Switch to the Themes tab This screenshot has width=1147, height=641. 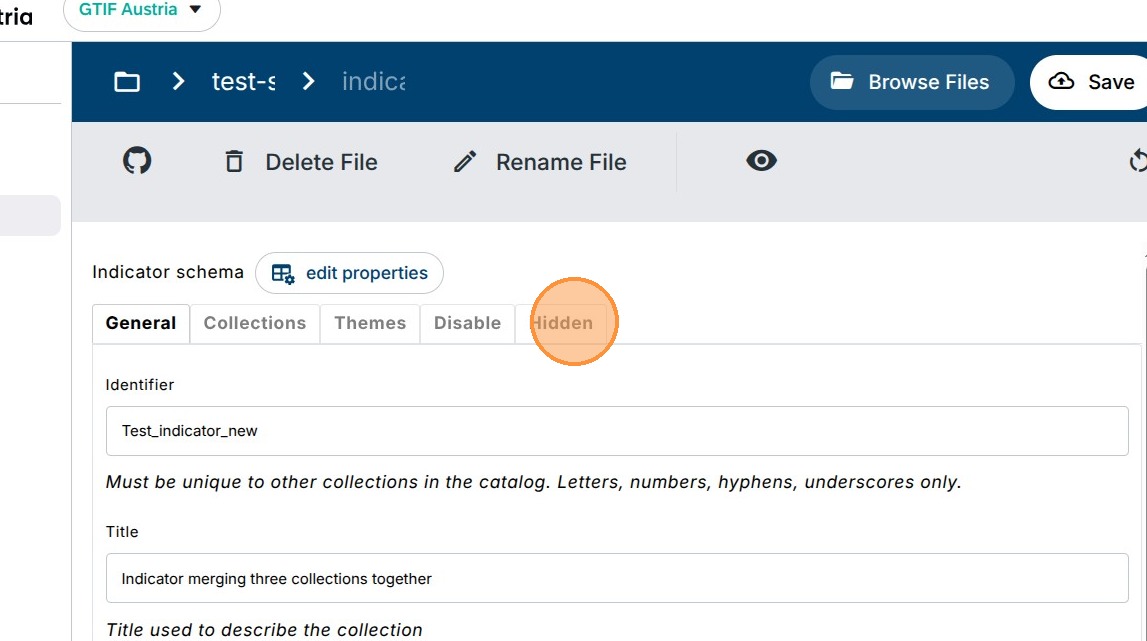(370, 323)
